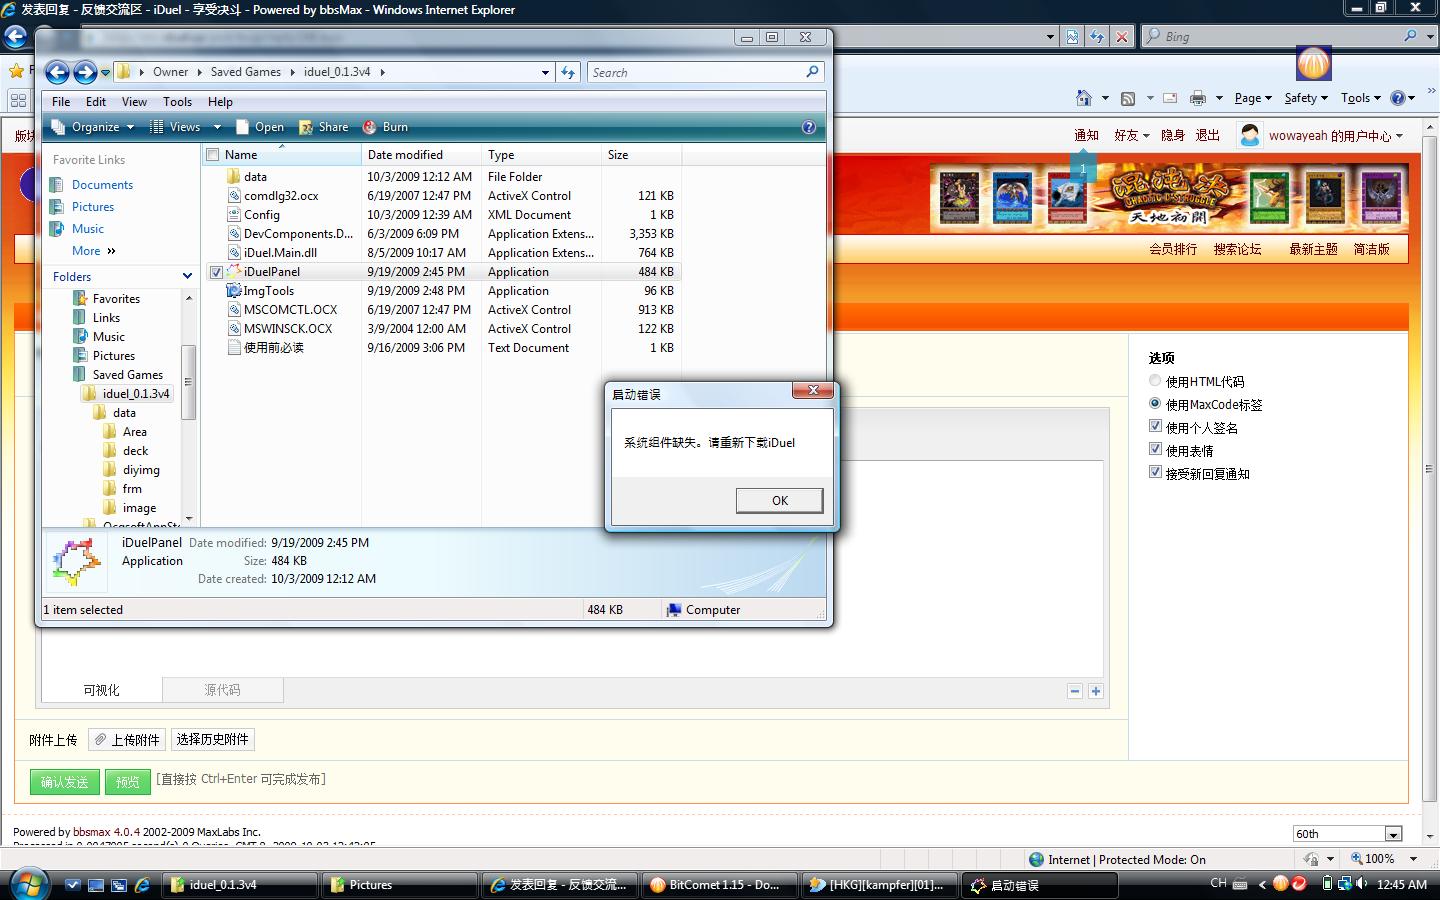Viewport: 1440px width, 900px height.
Task: Open IE Help question-mark icon
Action: click(1398, 98)
